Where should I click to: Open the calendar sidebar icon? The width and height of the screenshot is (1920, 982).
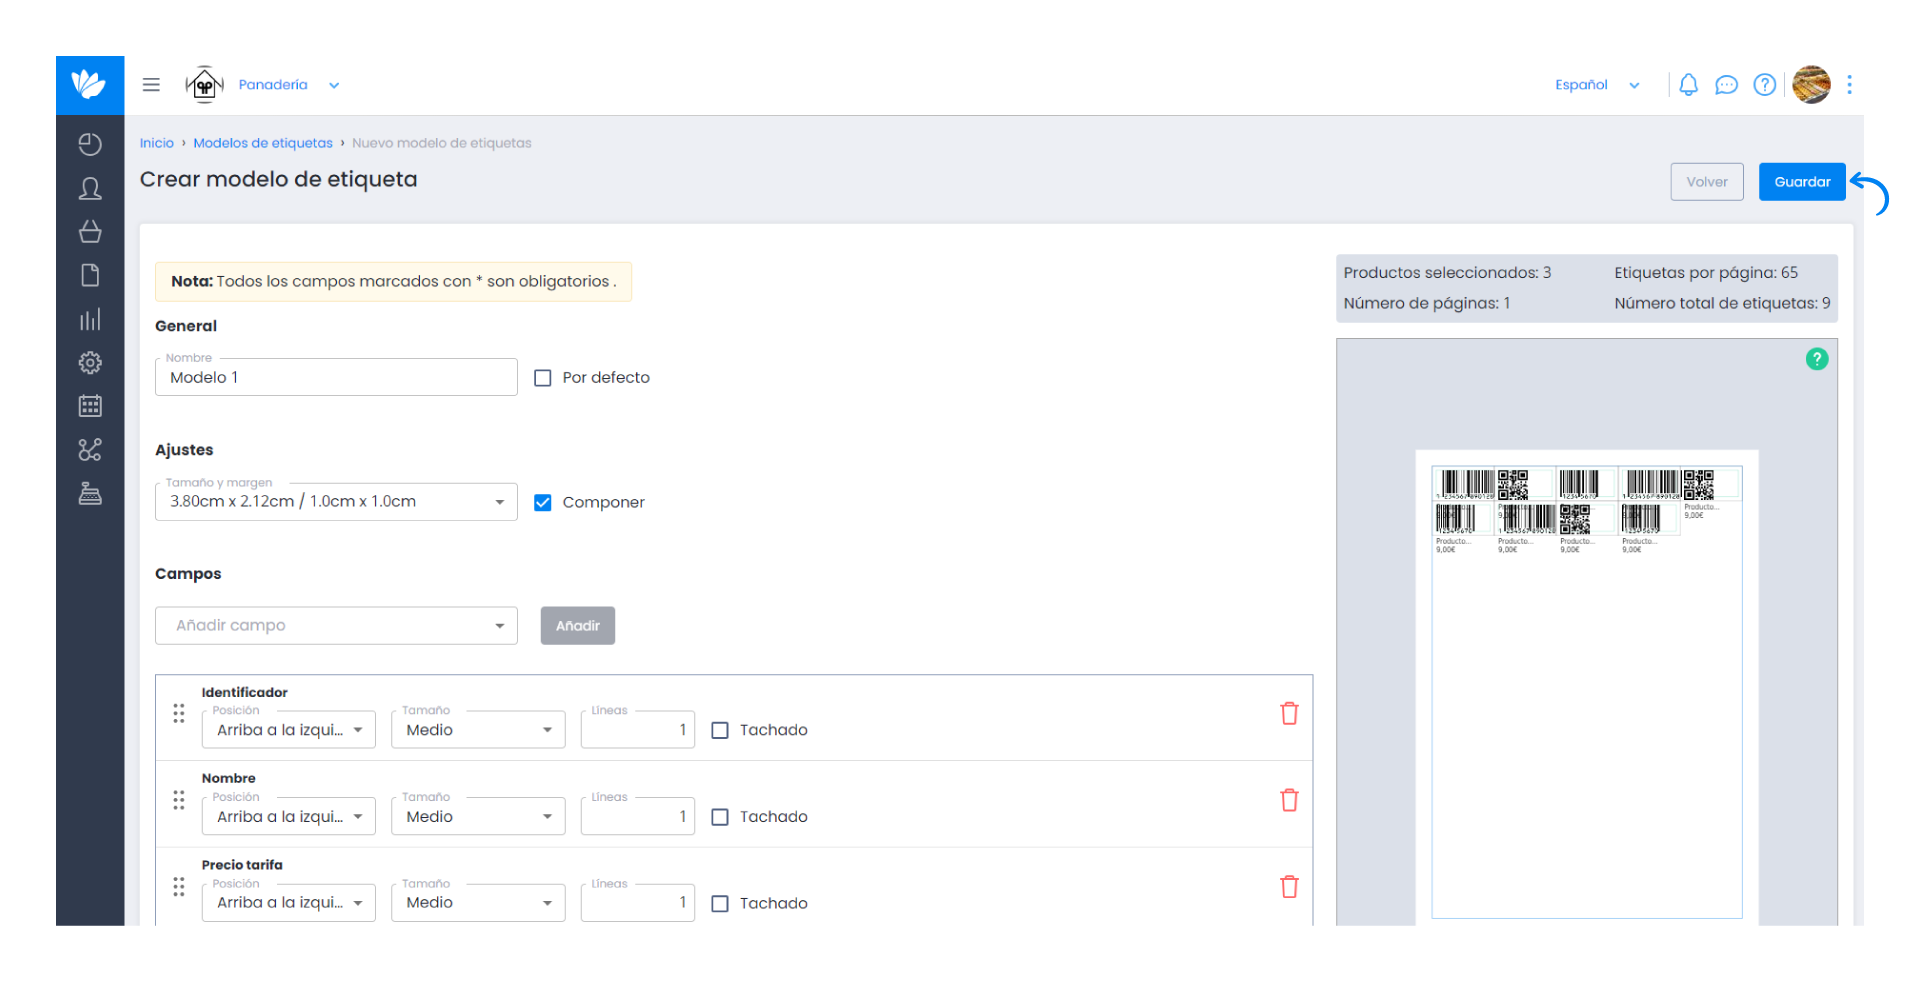click(90, 406)
